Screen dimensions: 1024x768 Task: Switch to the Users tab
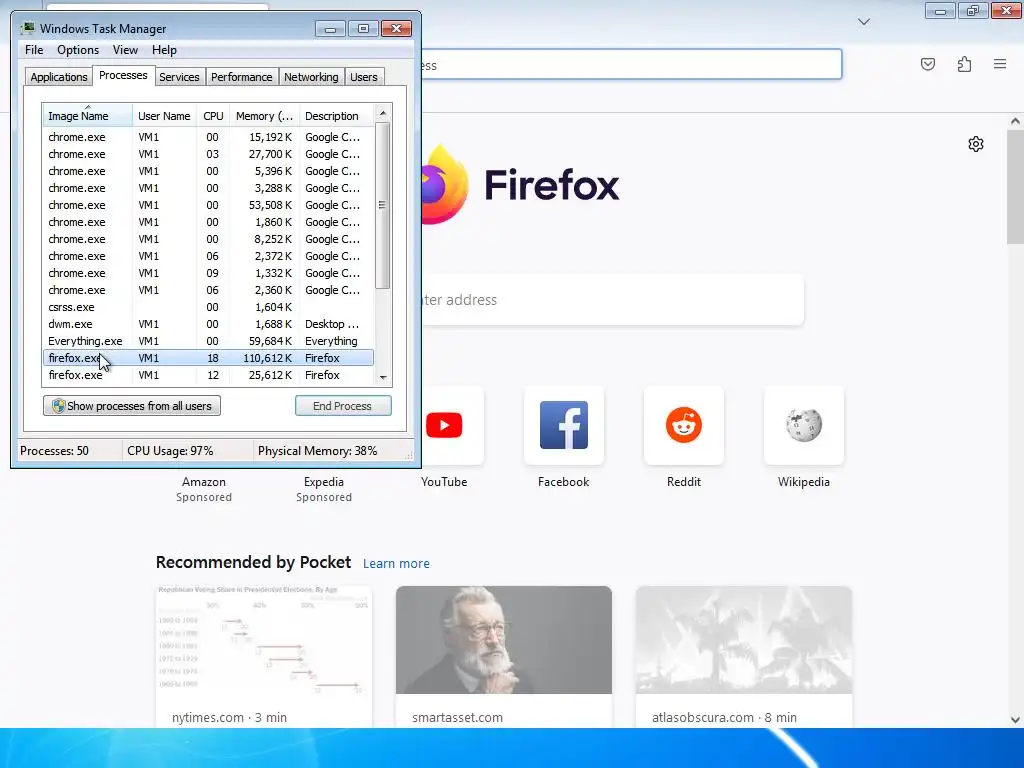[363, 76]
